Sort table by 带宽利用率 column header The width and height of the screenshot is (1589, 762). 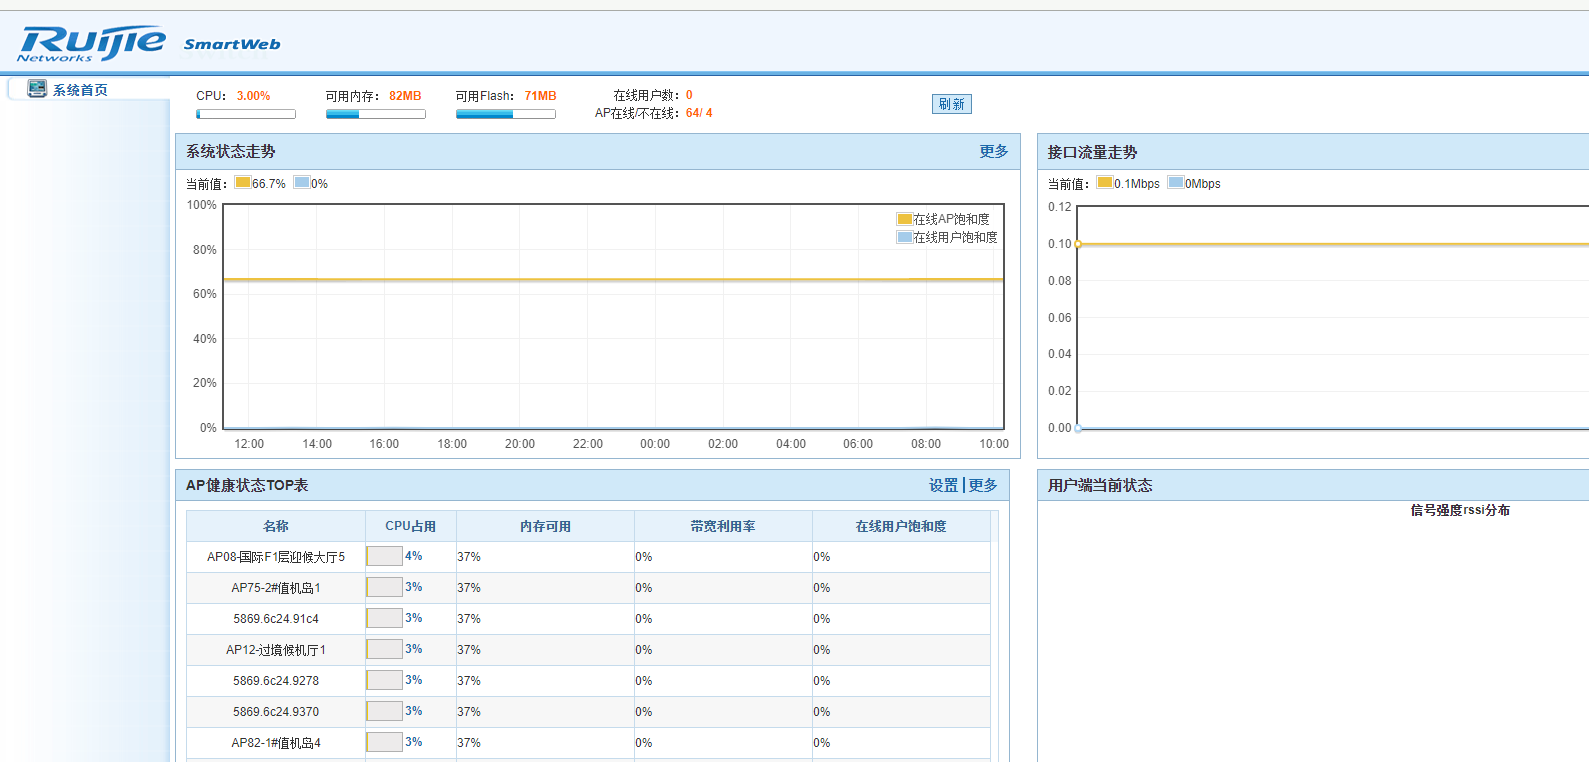(723, 526)
